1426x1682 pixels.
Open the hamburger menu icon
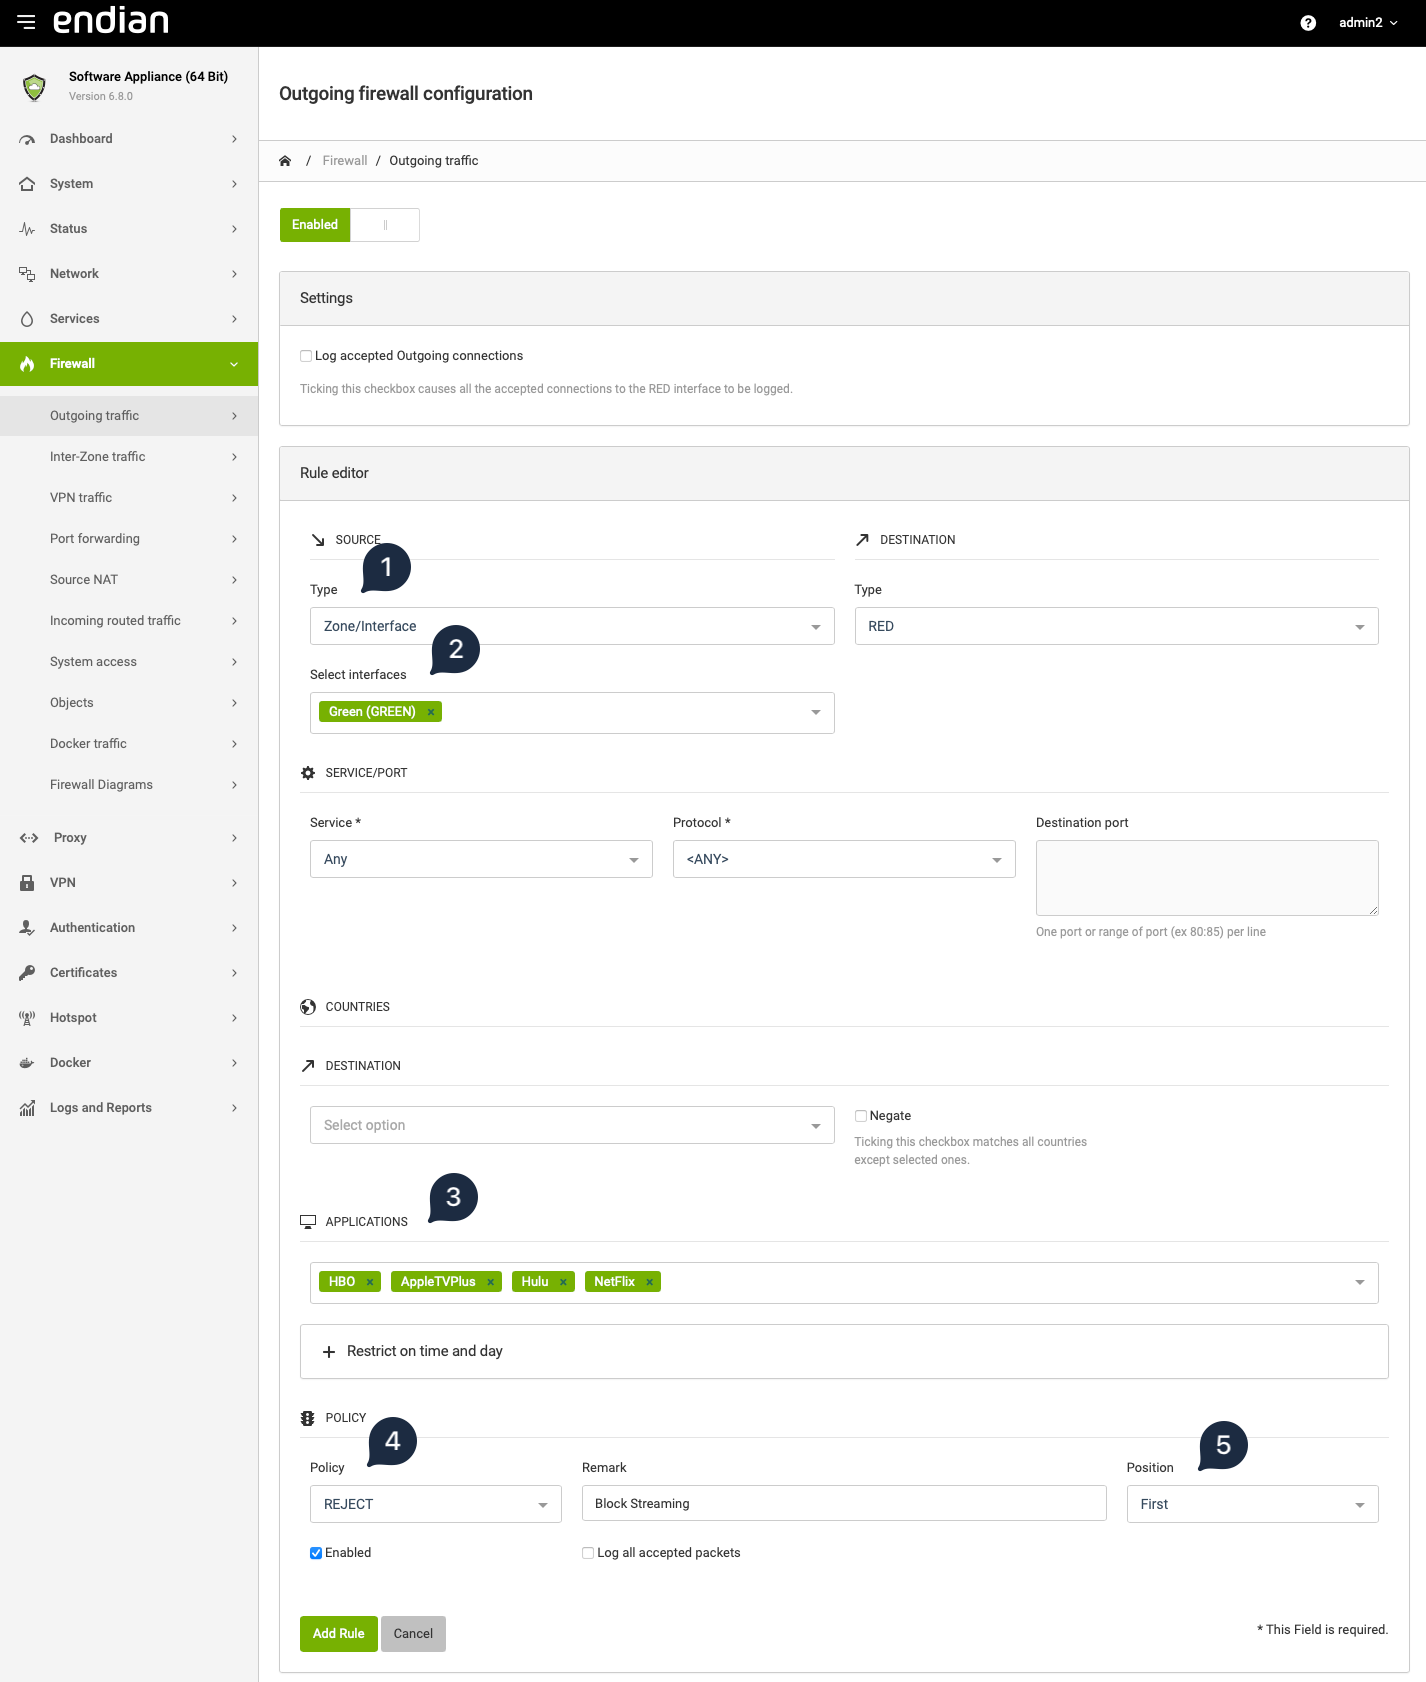pyautogui.click(x=26, y=22)
